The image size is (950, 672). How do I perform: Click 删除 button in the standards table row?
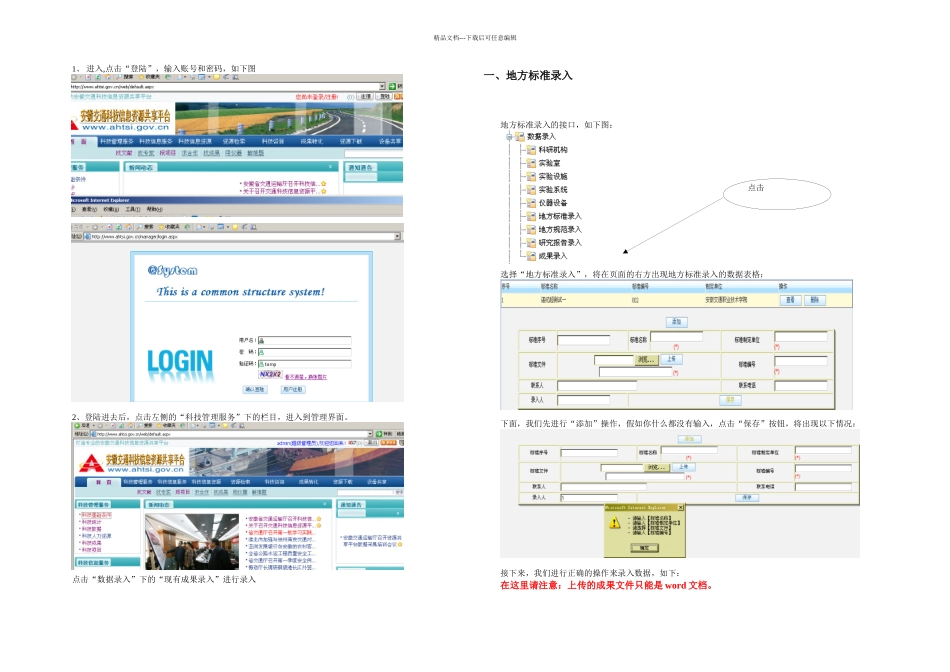pyautogui.click(x=814, y=300)
